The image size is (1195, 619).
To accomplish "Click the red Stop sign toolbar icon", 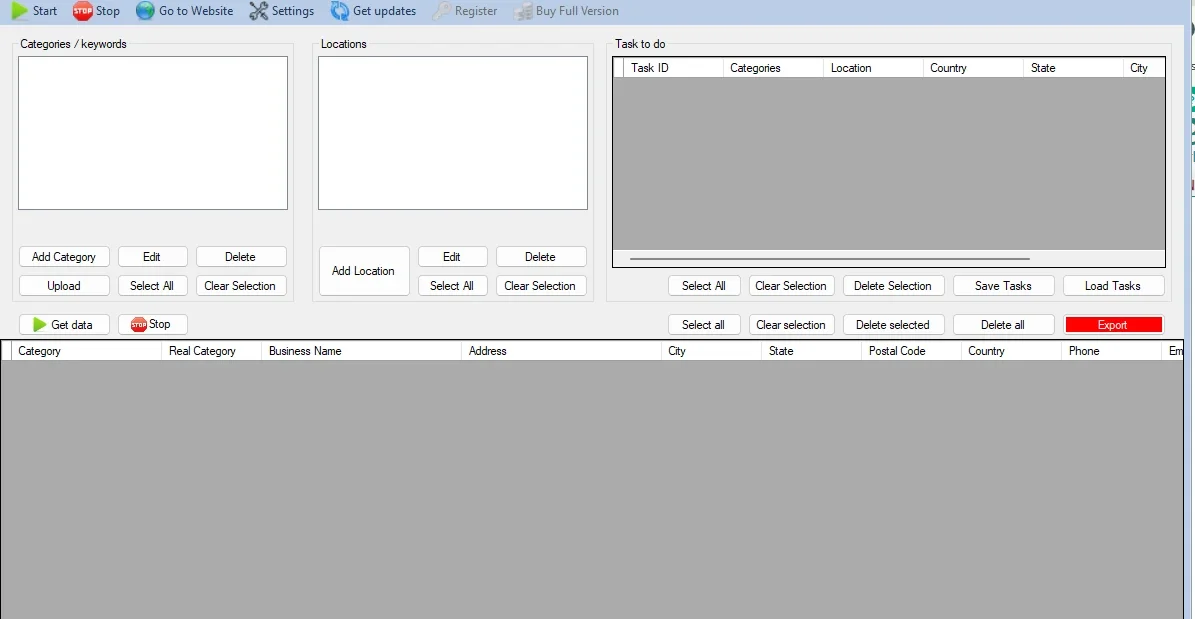I will pyautogui.click(x=82, y=11).
